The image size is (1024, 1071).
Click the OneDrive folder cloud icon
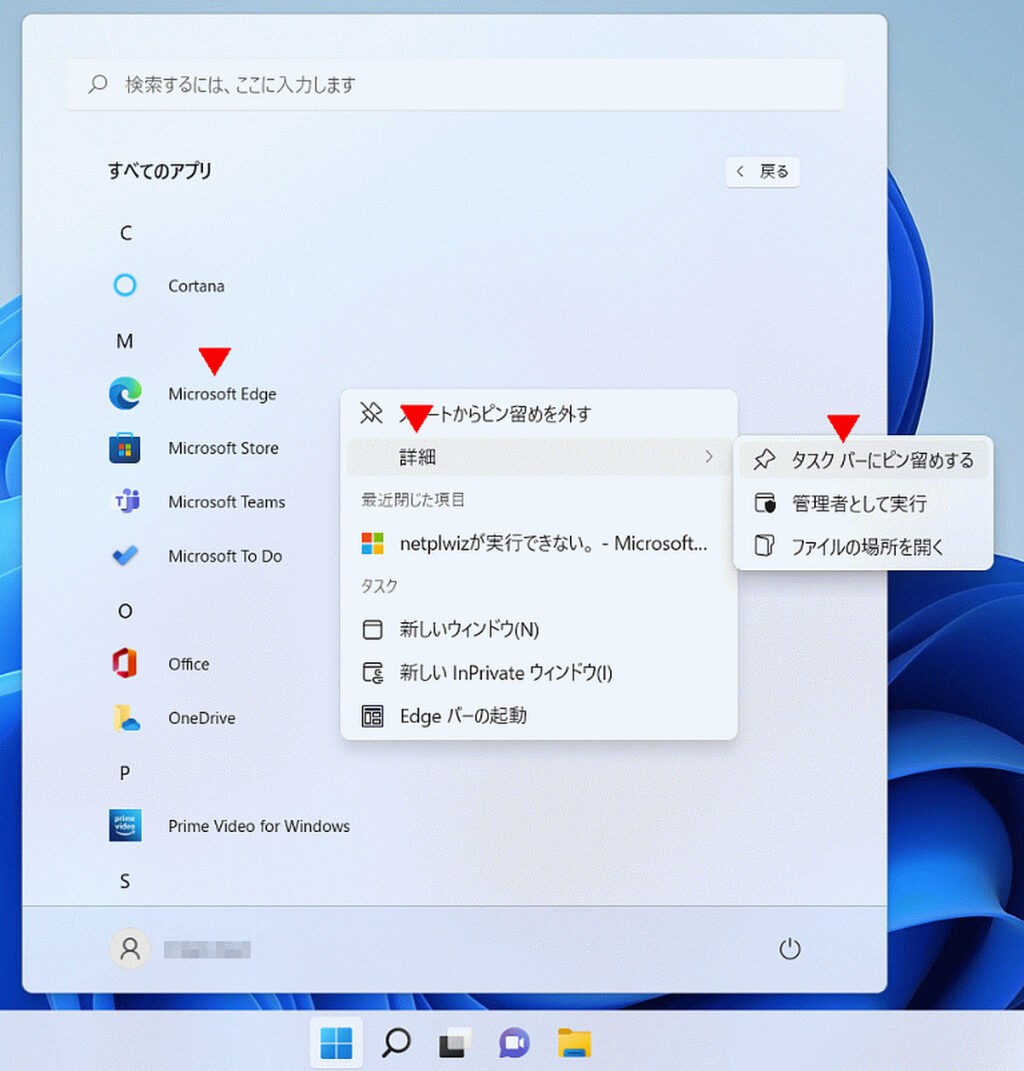(126, 718)
